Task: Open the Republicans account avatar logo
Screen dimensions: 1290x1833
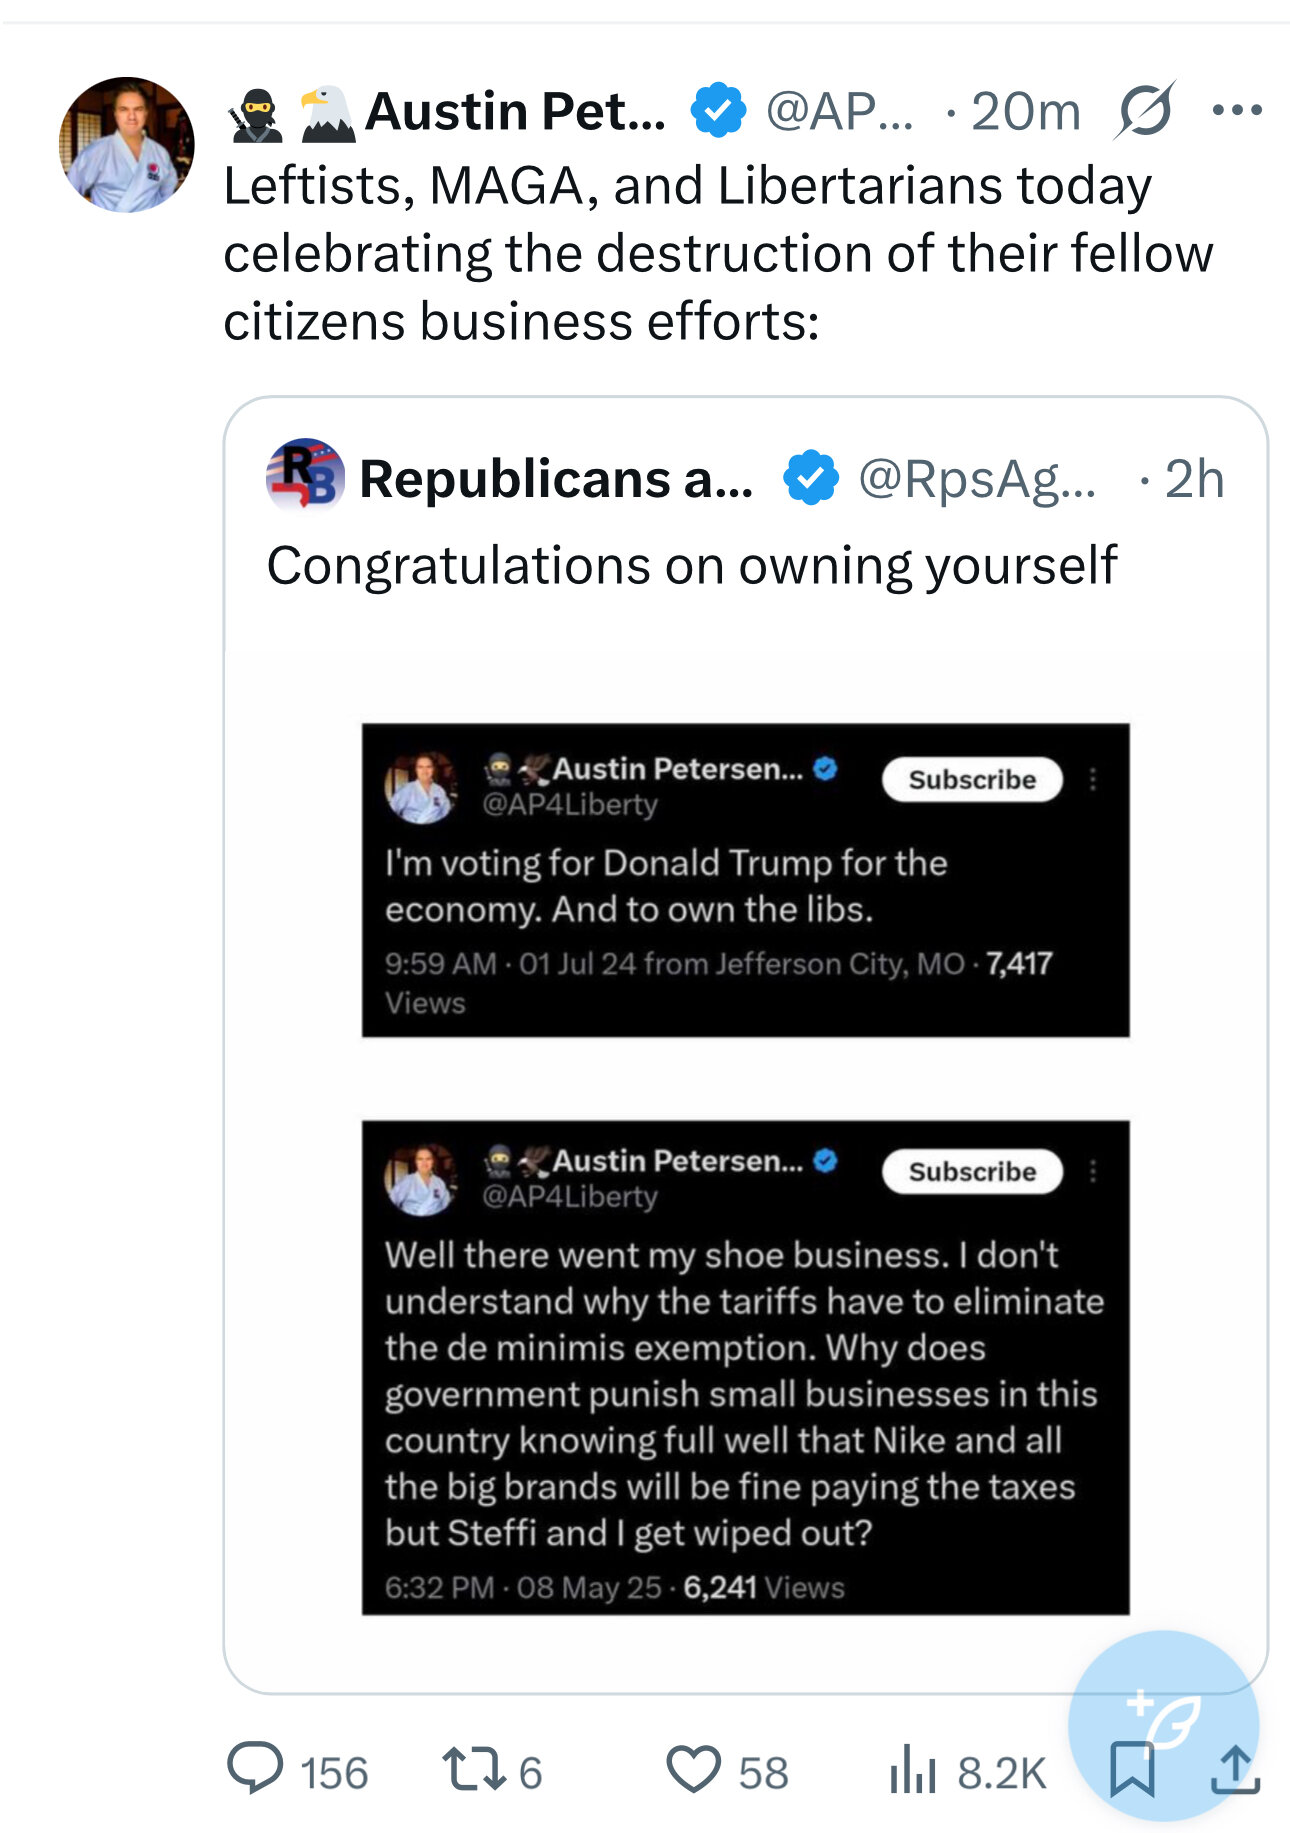Action: pos(305,475)
